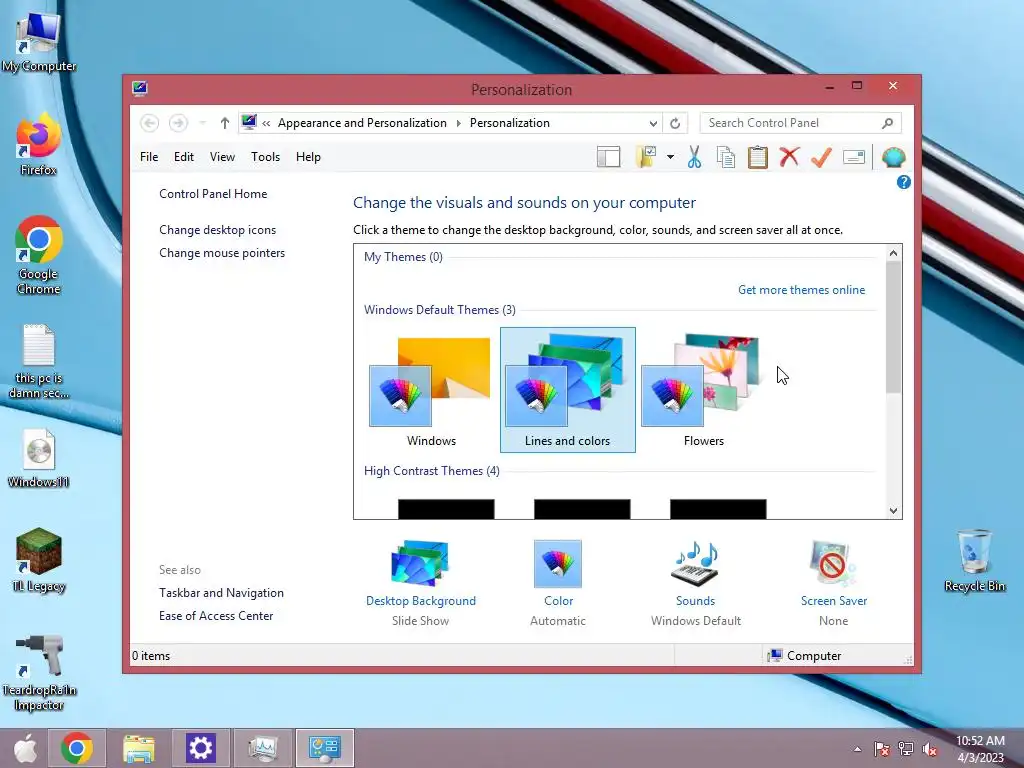The image size is (1024, 768).
Task: Click the Apple logo start button
Action: pyautogui.click(x=25, y=748)
